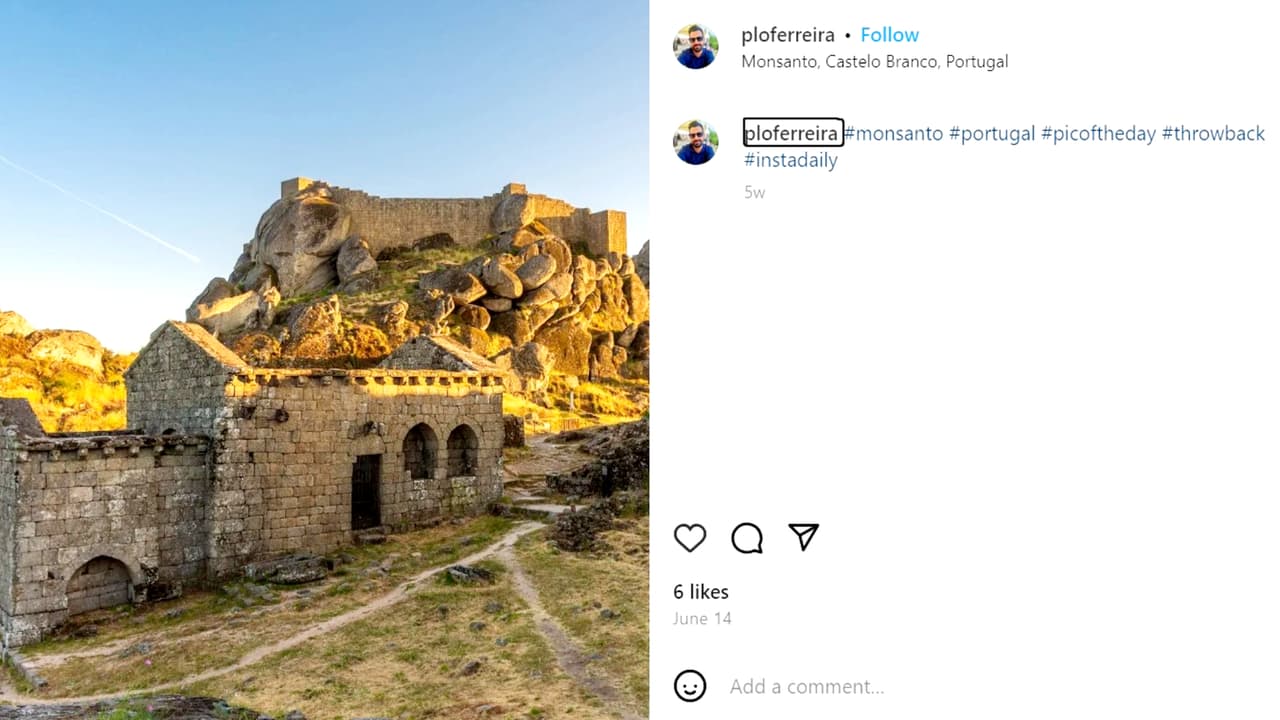Click the profile avatar beside the caption

[695, 142]
